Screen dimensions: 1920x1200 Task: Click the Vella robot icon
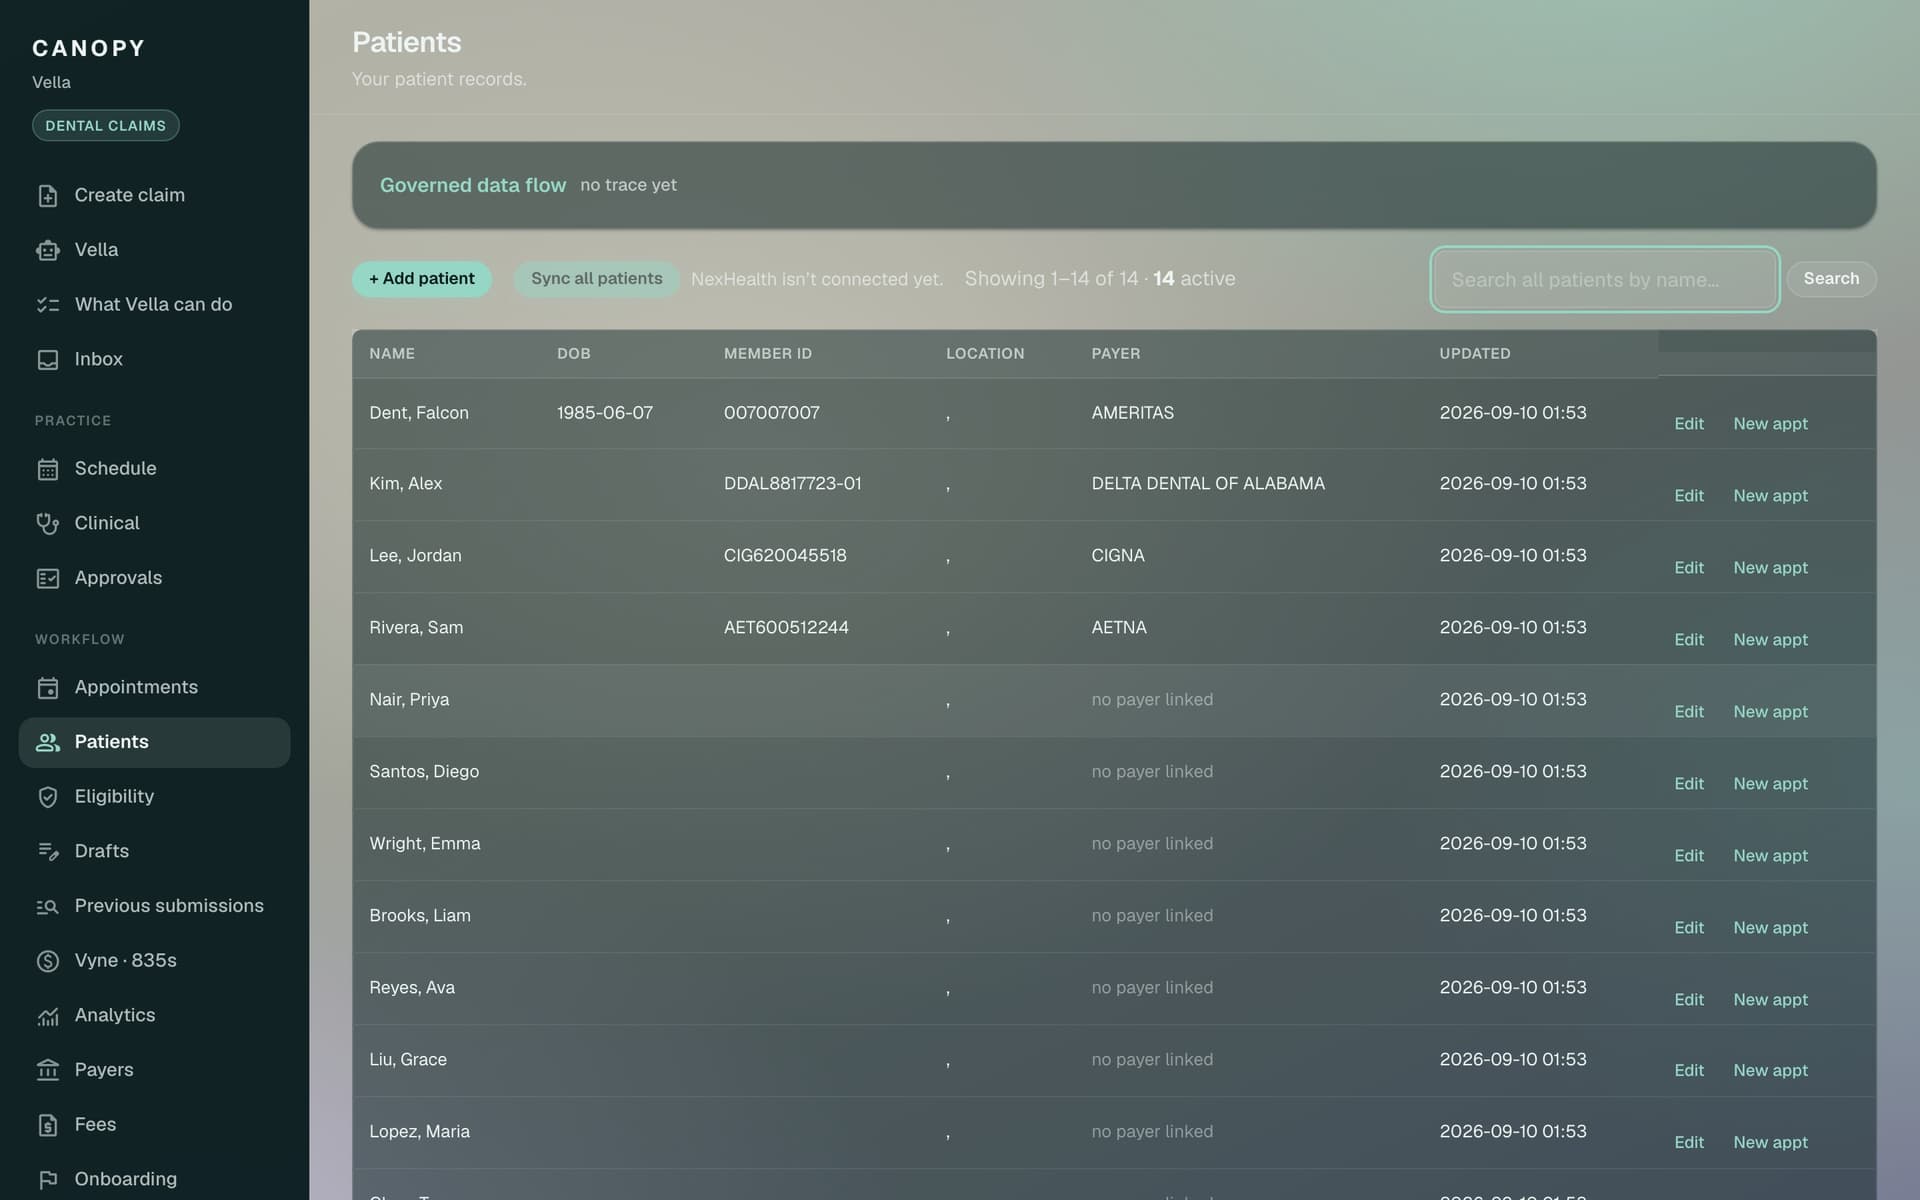click(x=48, y=250)
